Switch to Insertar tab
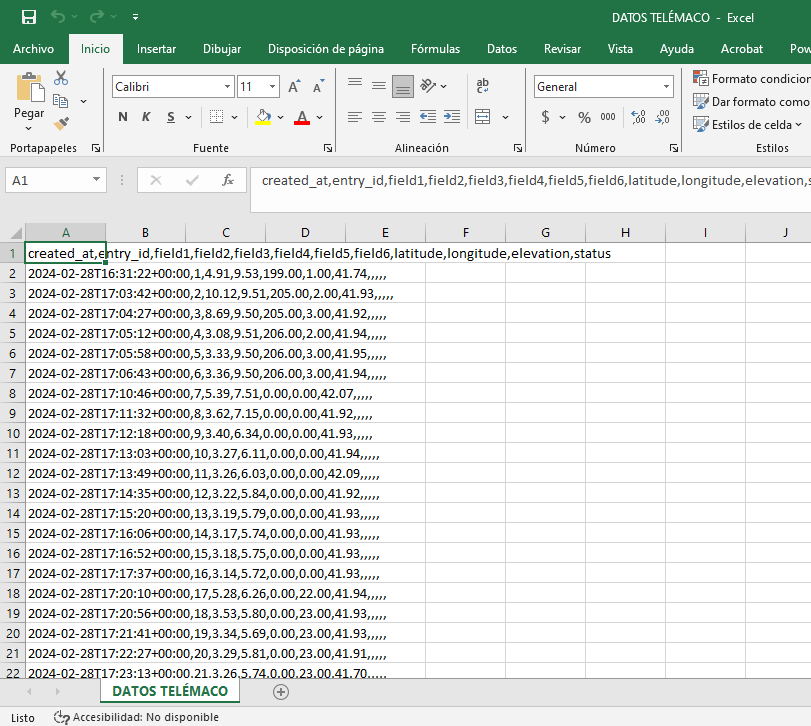 [x=156, y=49]
